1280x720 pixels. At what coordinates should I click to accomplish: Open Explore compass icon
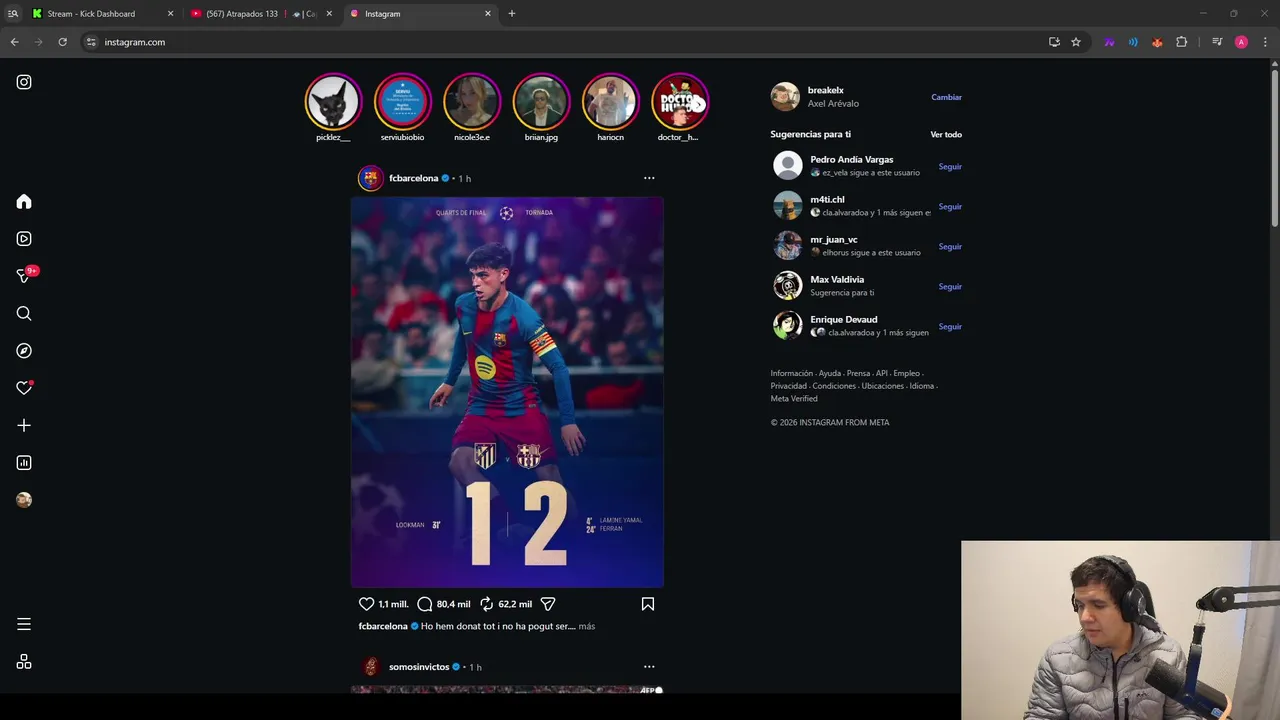24,351
